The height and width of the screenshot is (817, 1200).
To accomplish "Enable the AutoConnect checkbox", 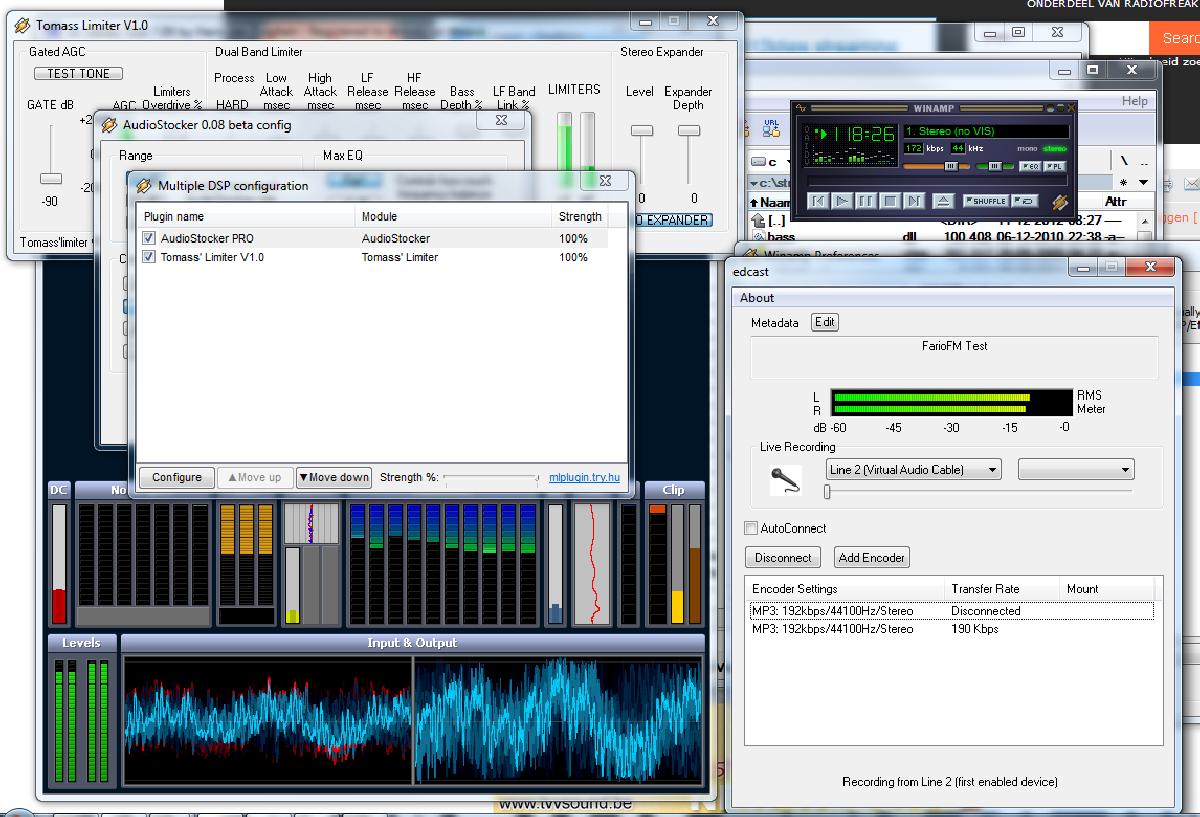I will coord(751,528).
